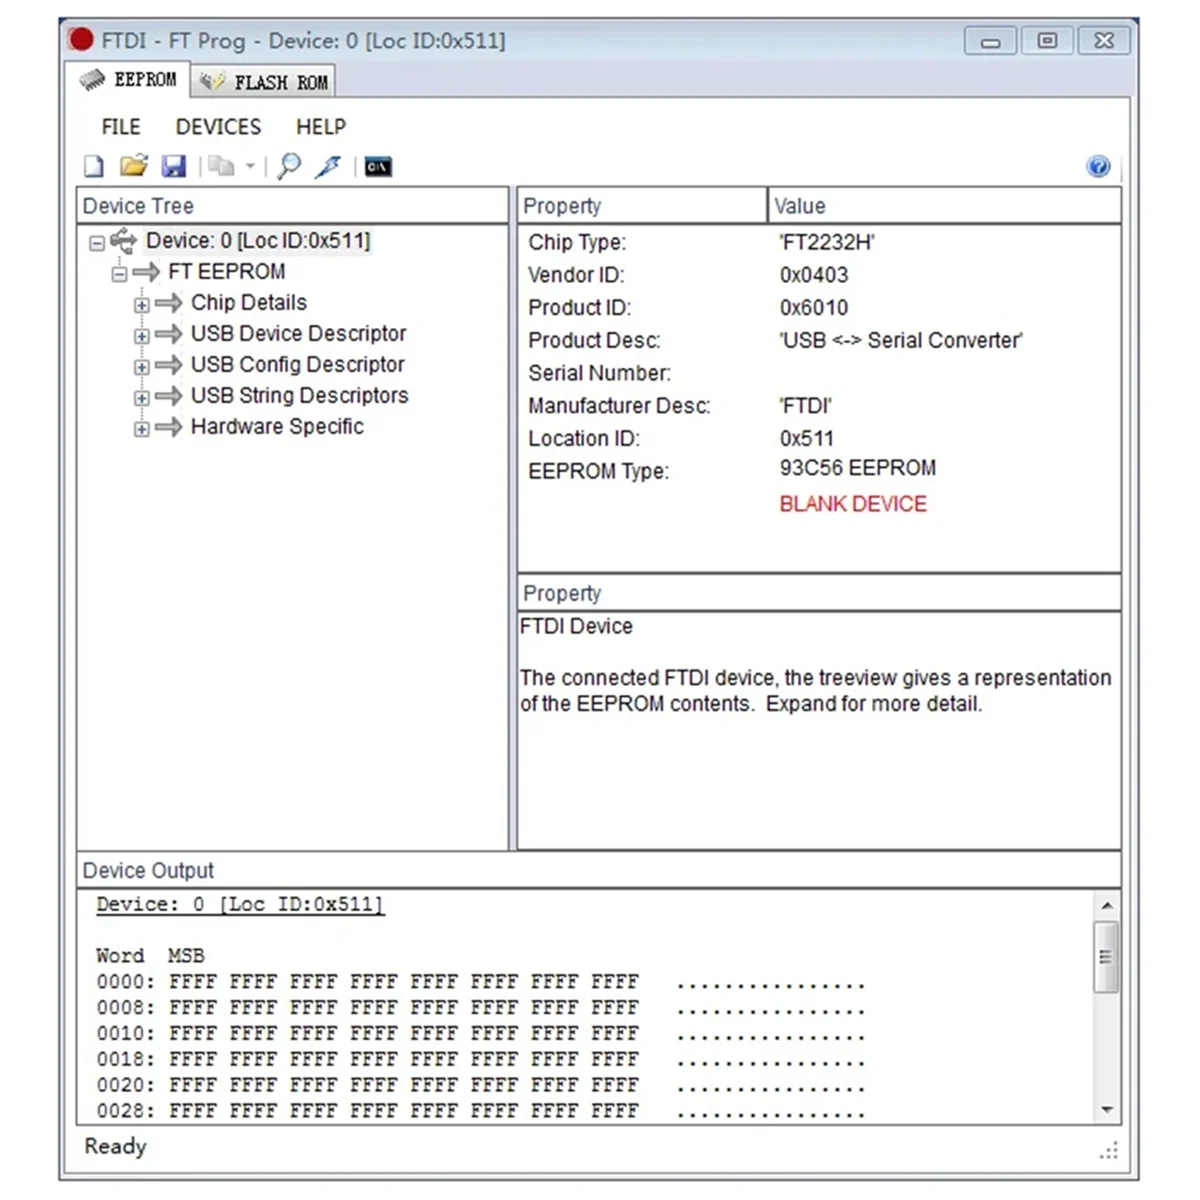This screenshot has height=1200, width=1200.
Task: Expand the Chip Details node
Action: click(x=142, y=305)
